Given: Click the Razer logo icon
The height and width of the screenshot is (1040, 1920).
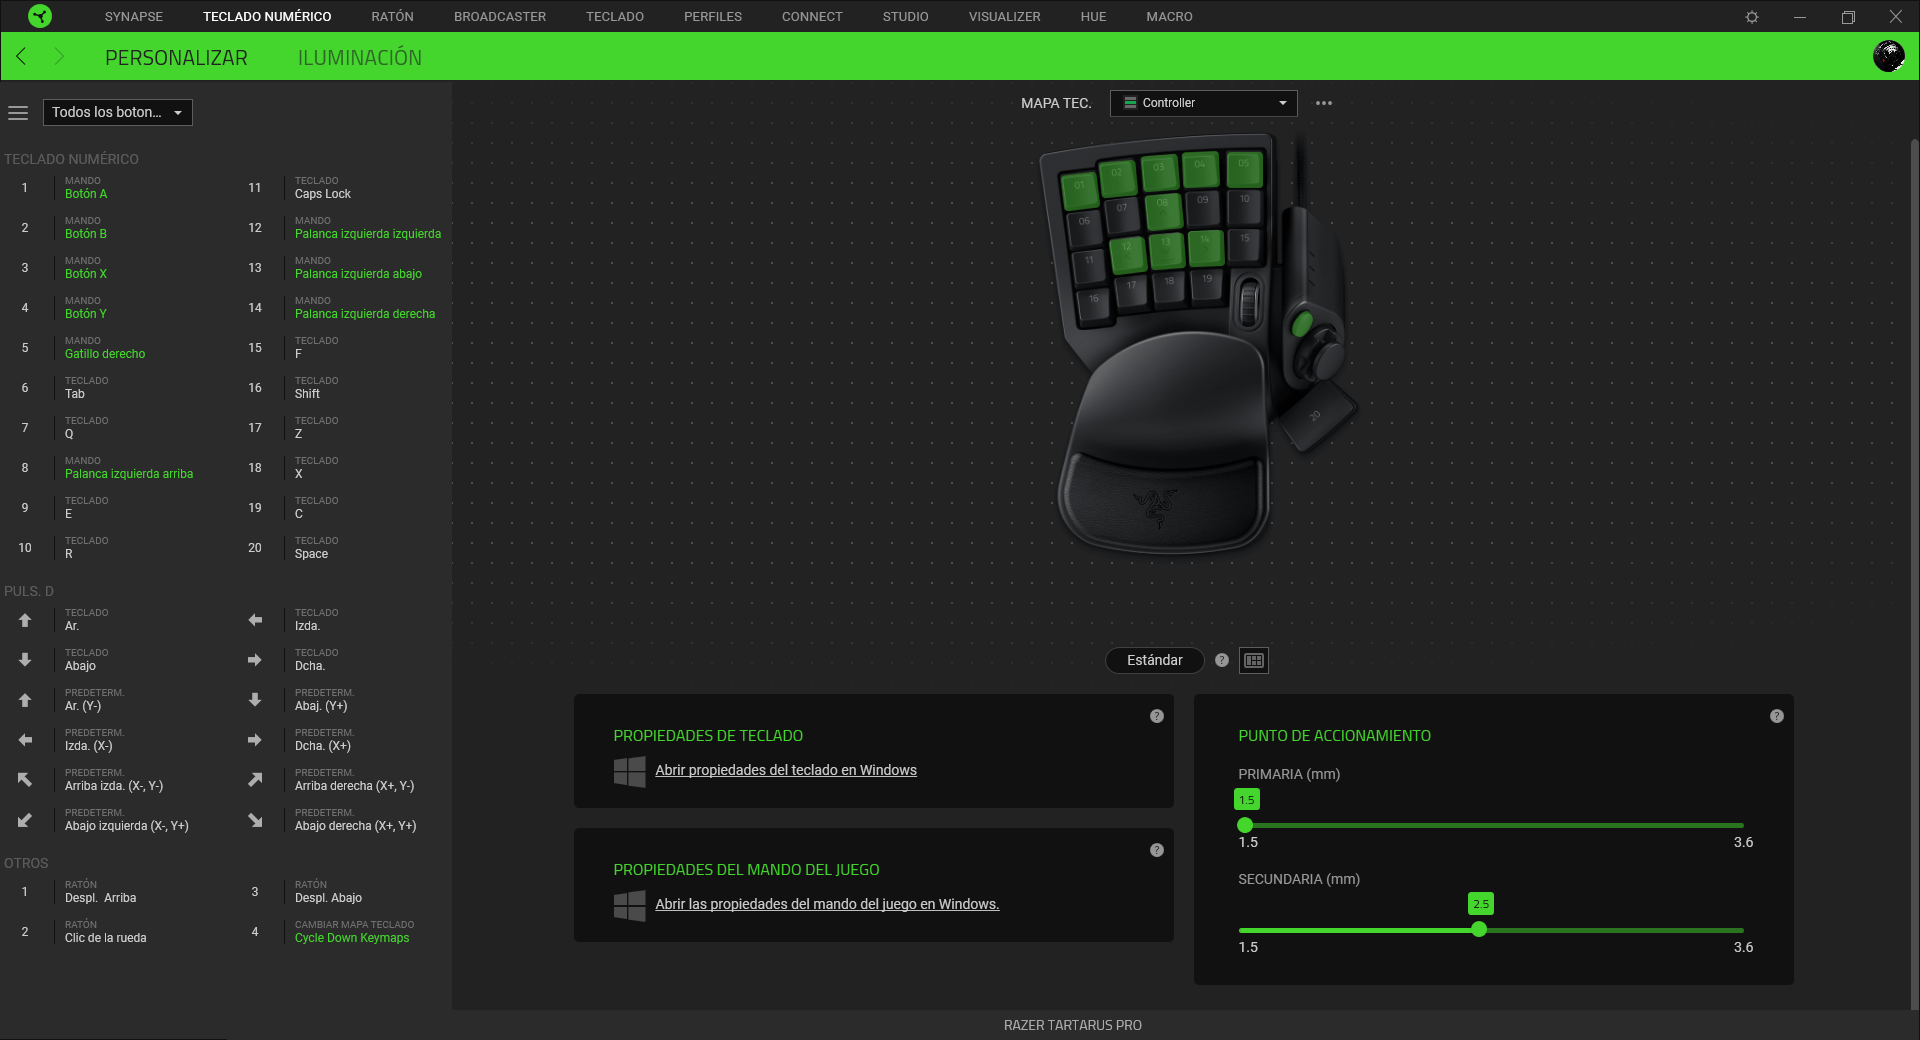Looking at the screenshot, I should 40,16.
